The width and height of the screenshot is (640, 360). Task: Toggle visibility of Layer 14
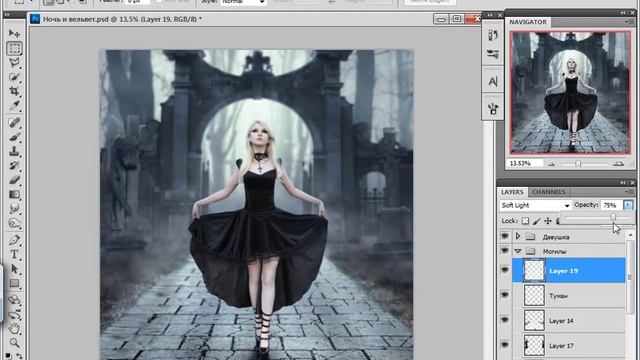(x=505, y=320)
